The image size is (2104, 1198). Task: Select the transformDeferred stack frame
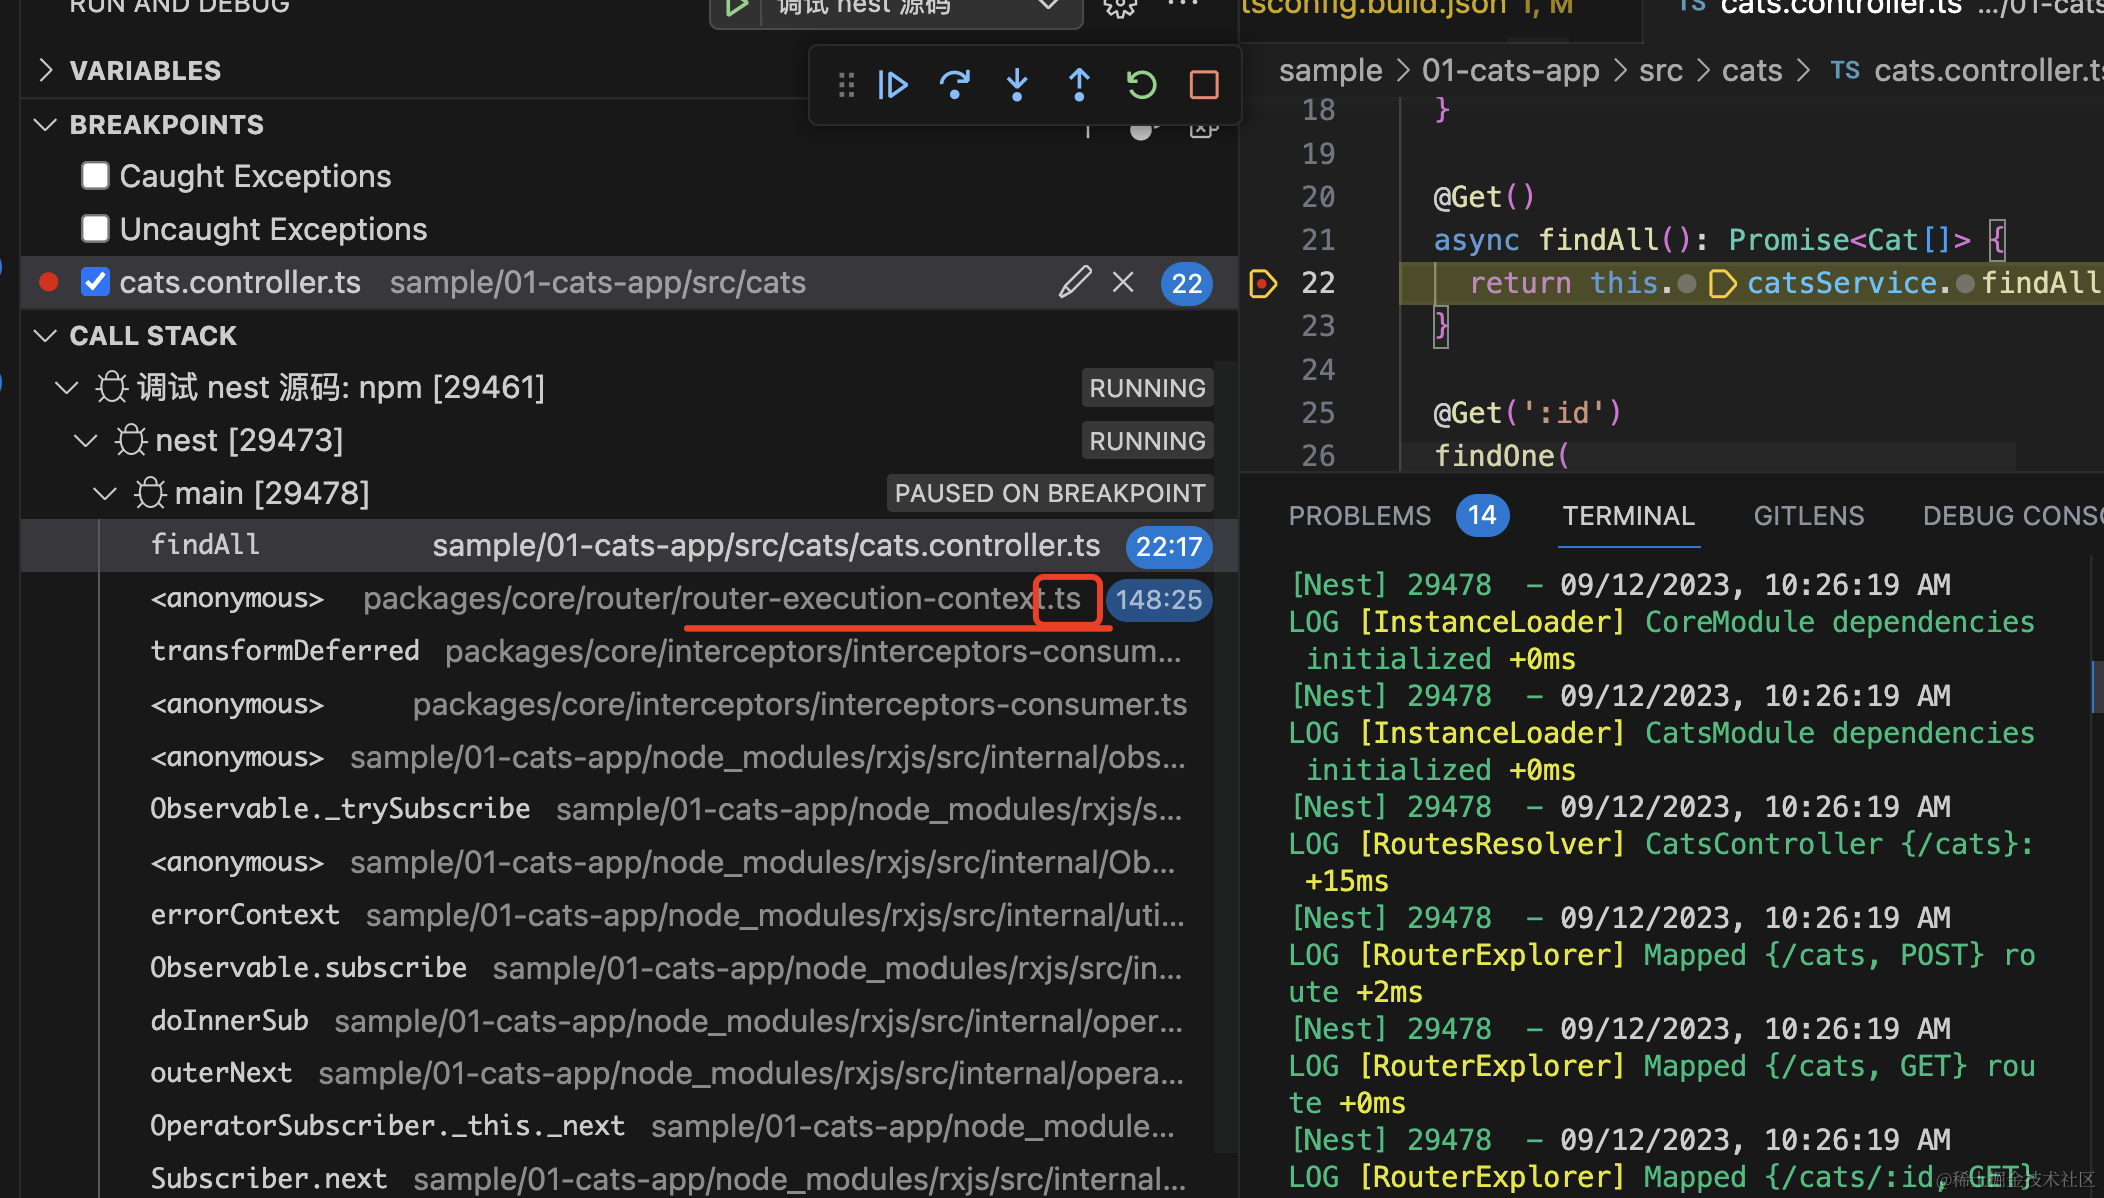pyautogui.click(x=285, y=651)
